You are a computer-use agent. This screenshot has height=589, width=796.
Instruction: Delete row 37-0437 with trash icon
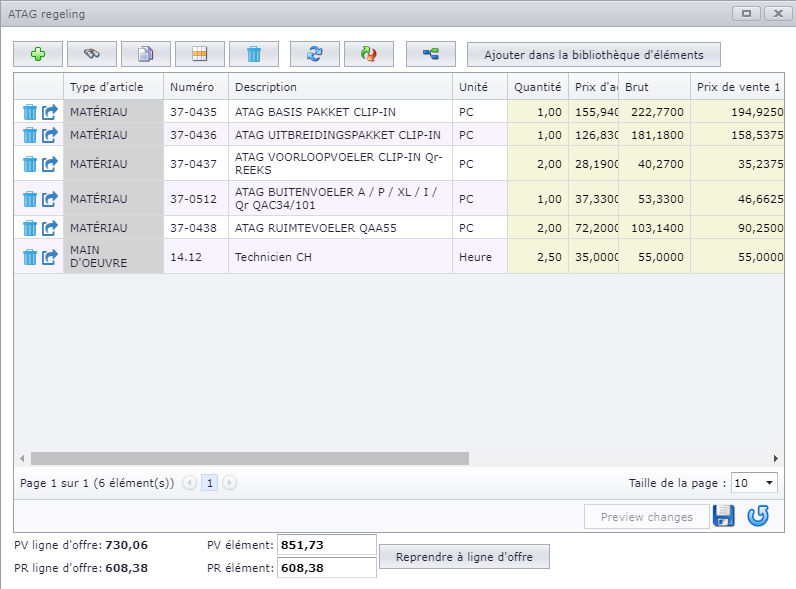(x=30, y=164)
